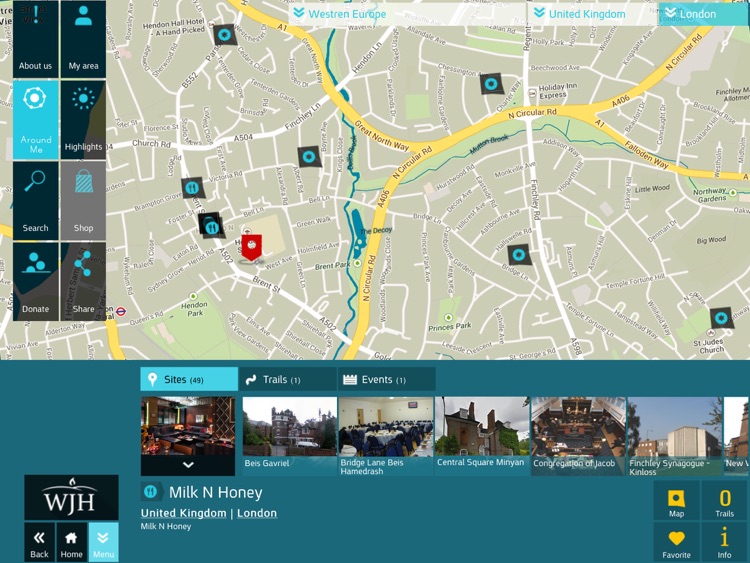
Task: Open the United Kingdom link
Action: point(184,513)
